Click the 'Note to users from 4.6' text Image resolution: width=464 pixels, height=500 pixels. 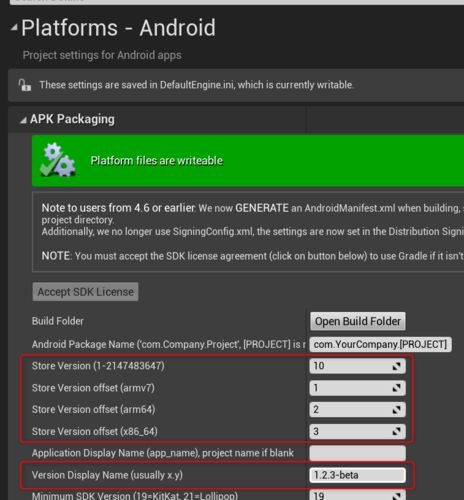[118, 208]
